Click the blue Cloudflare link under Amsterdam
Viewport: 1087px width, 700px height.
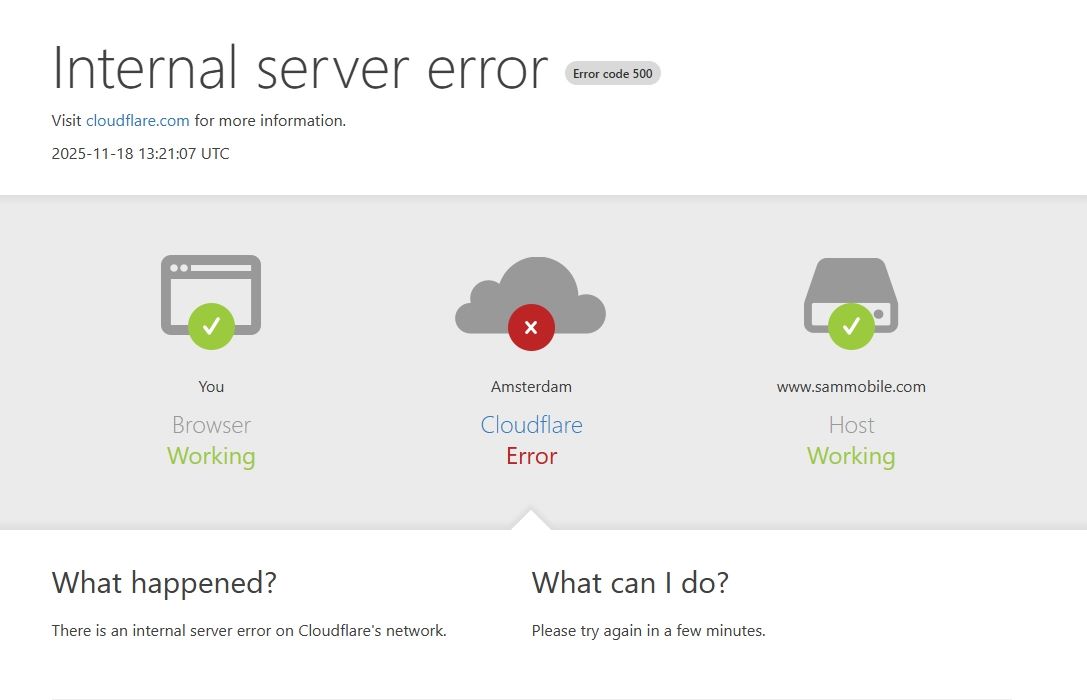click(531, 425)
